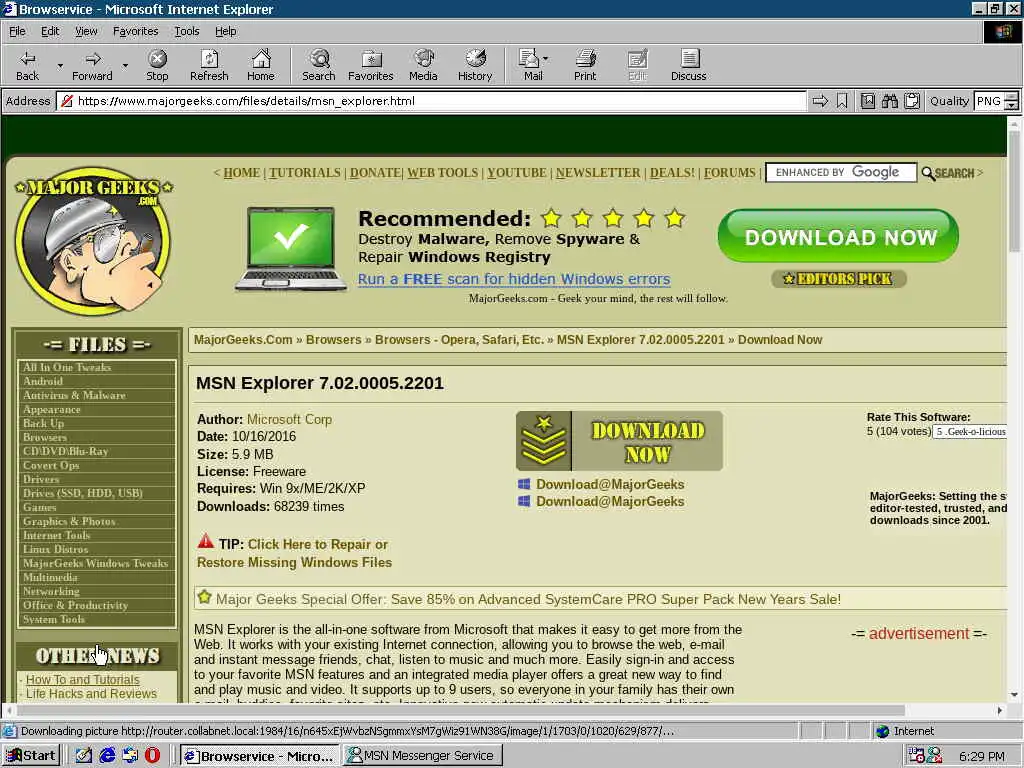Click the olive DOWNLOAD NOW button

click(619, 441)
